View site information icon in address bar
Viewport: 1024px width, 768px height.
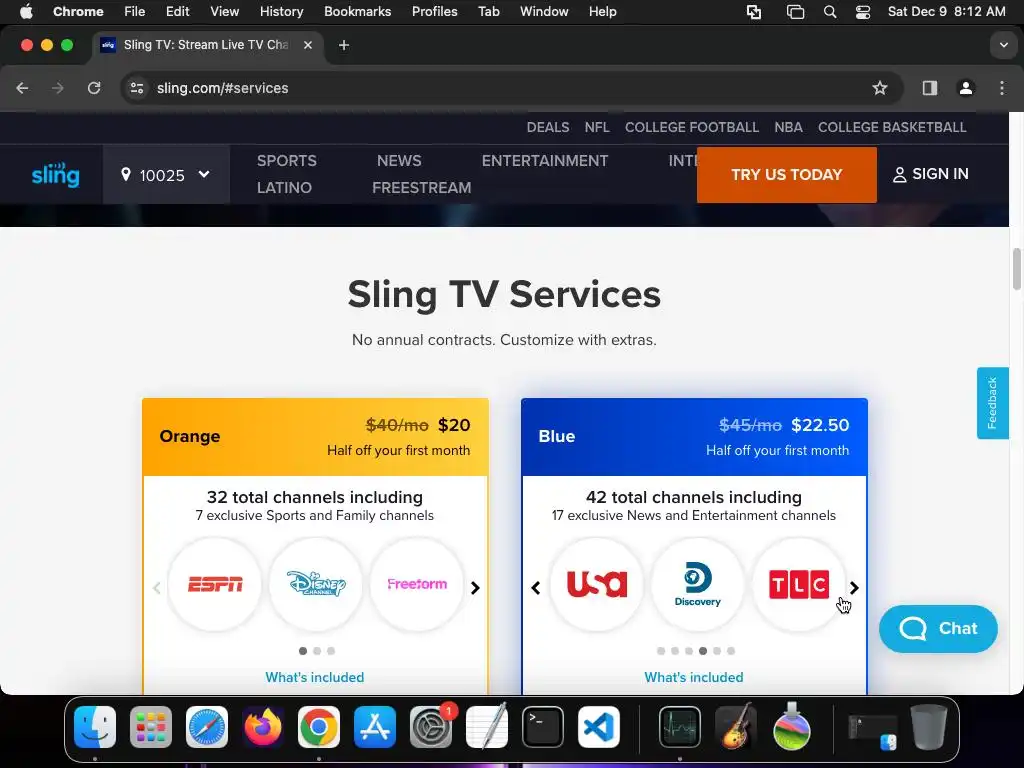[136, 88]
